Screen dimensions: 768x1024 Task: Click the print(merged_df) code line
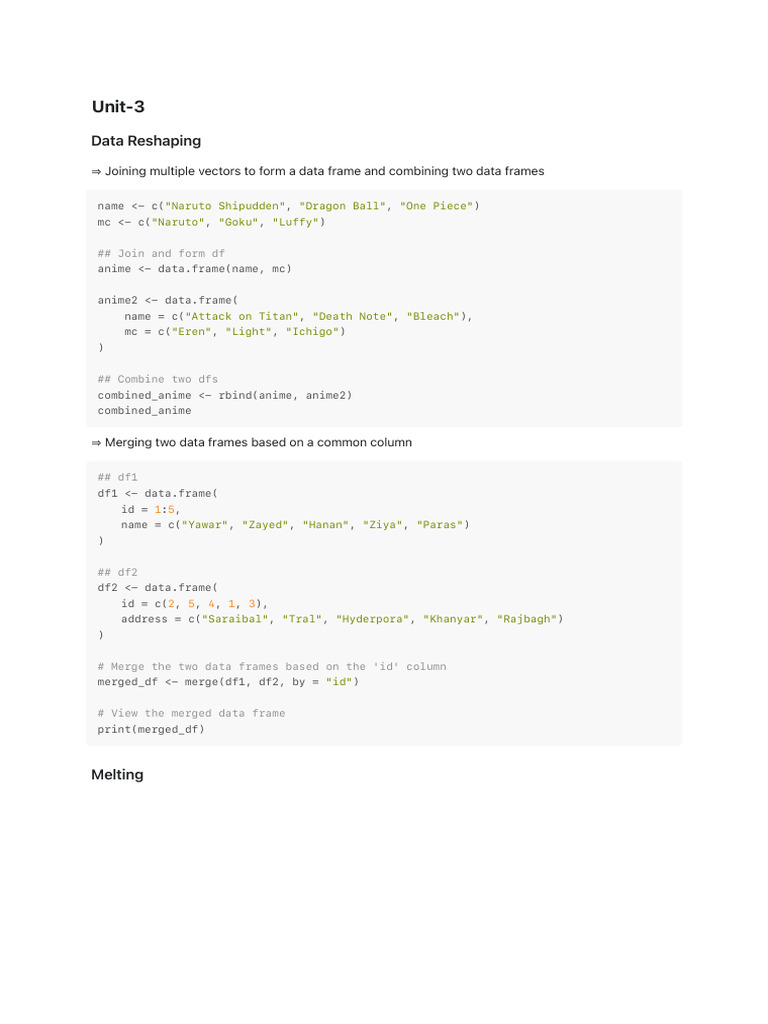(150, 729)
